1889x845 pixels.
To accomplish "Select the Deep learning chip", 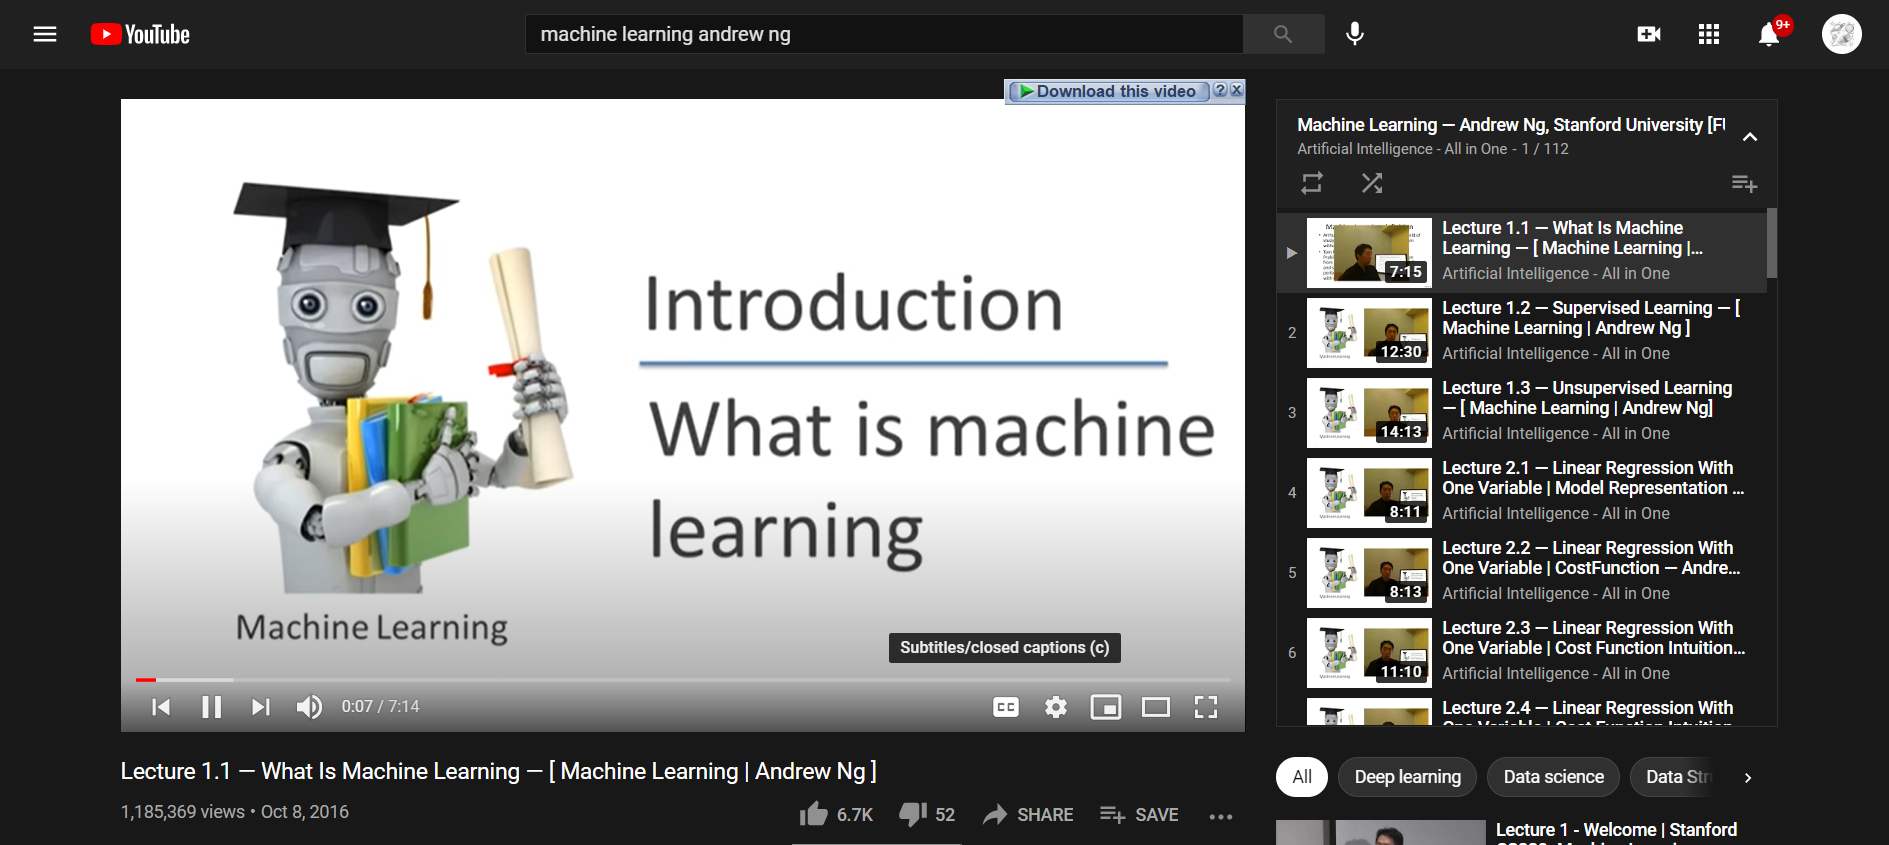I will [x=1407, y=777].
